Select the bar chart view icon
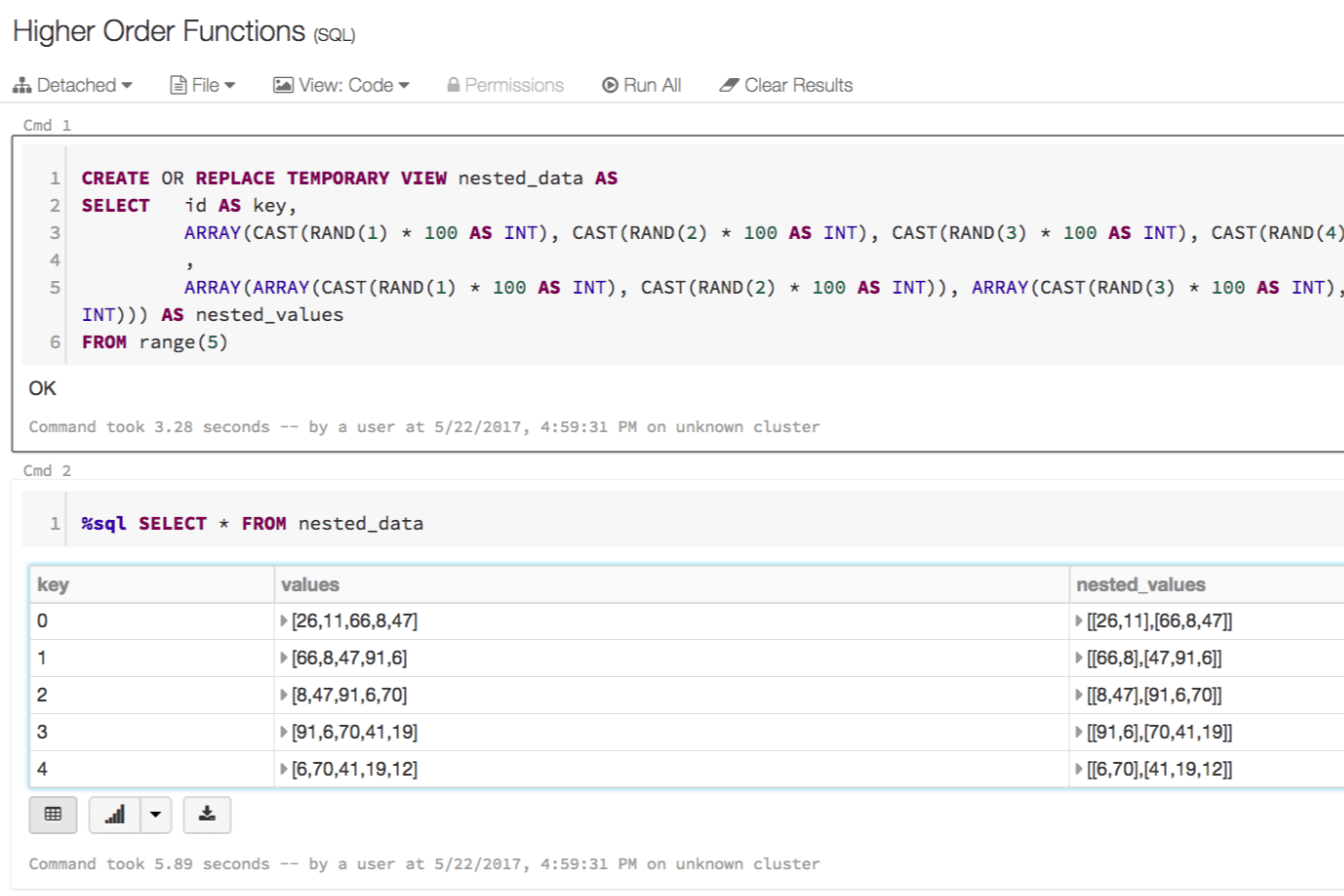The width and height of the screenshot is (1344, 896). pyautogui.click(x=115, y=815)
